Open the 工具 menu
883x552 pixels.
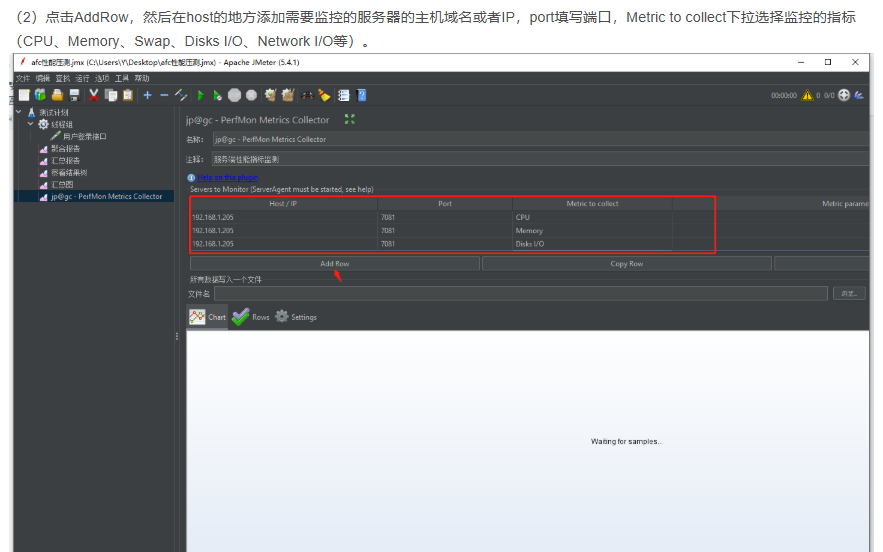[122, 78]
